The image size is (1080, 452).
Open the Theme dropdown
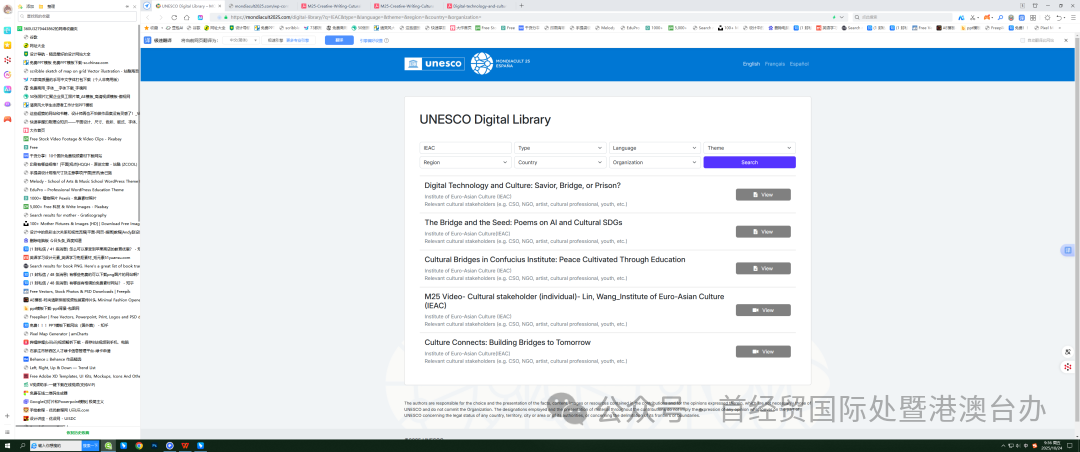(x=749, y=147)
